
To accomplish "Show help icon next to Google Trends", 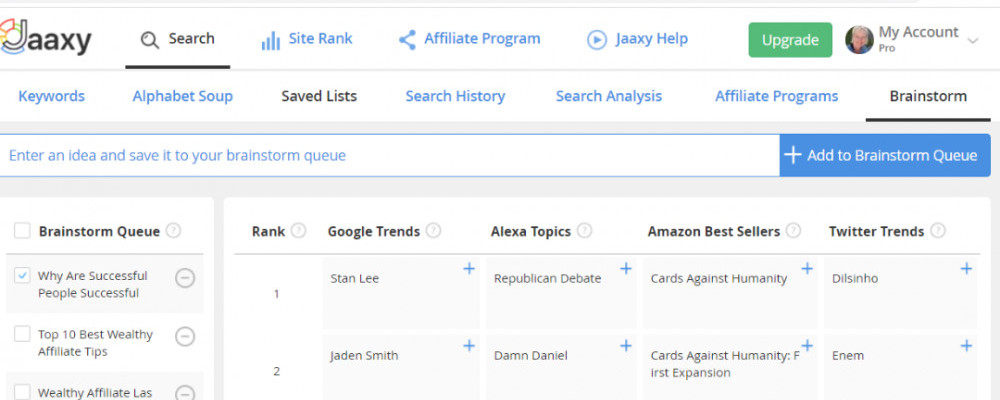I will [x=433, y=230].
